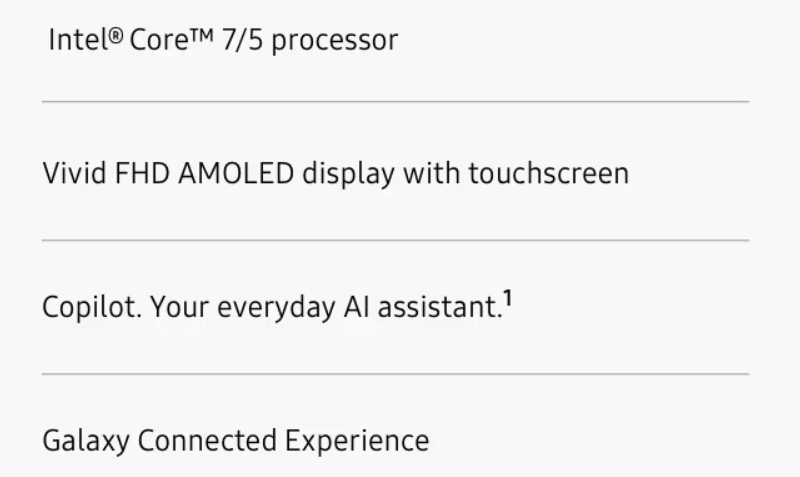Click the word touchscreen
800x477 pixels.
(x=549, y=173)
